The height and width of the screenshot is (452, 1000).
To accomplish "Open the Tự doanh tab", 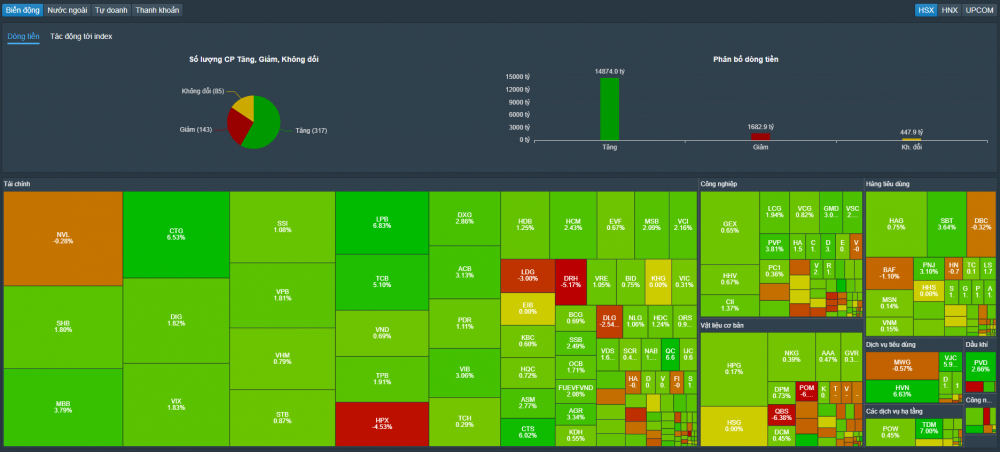I will click(110, 9).
